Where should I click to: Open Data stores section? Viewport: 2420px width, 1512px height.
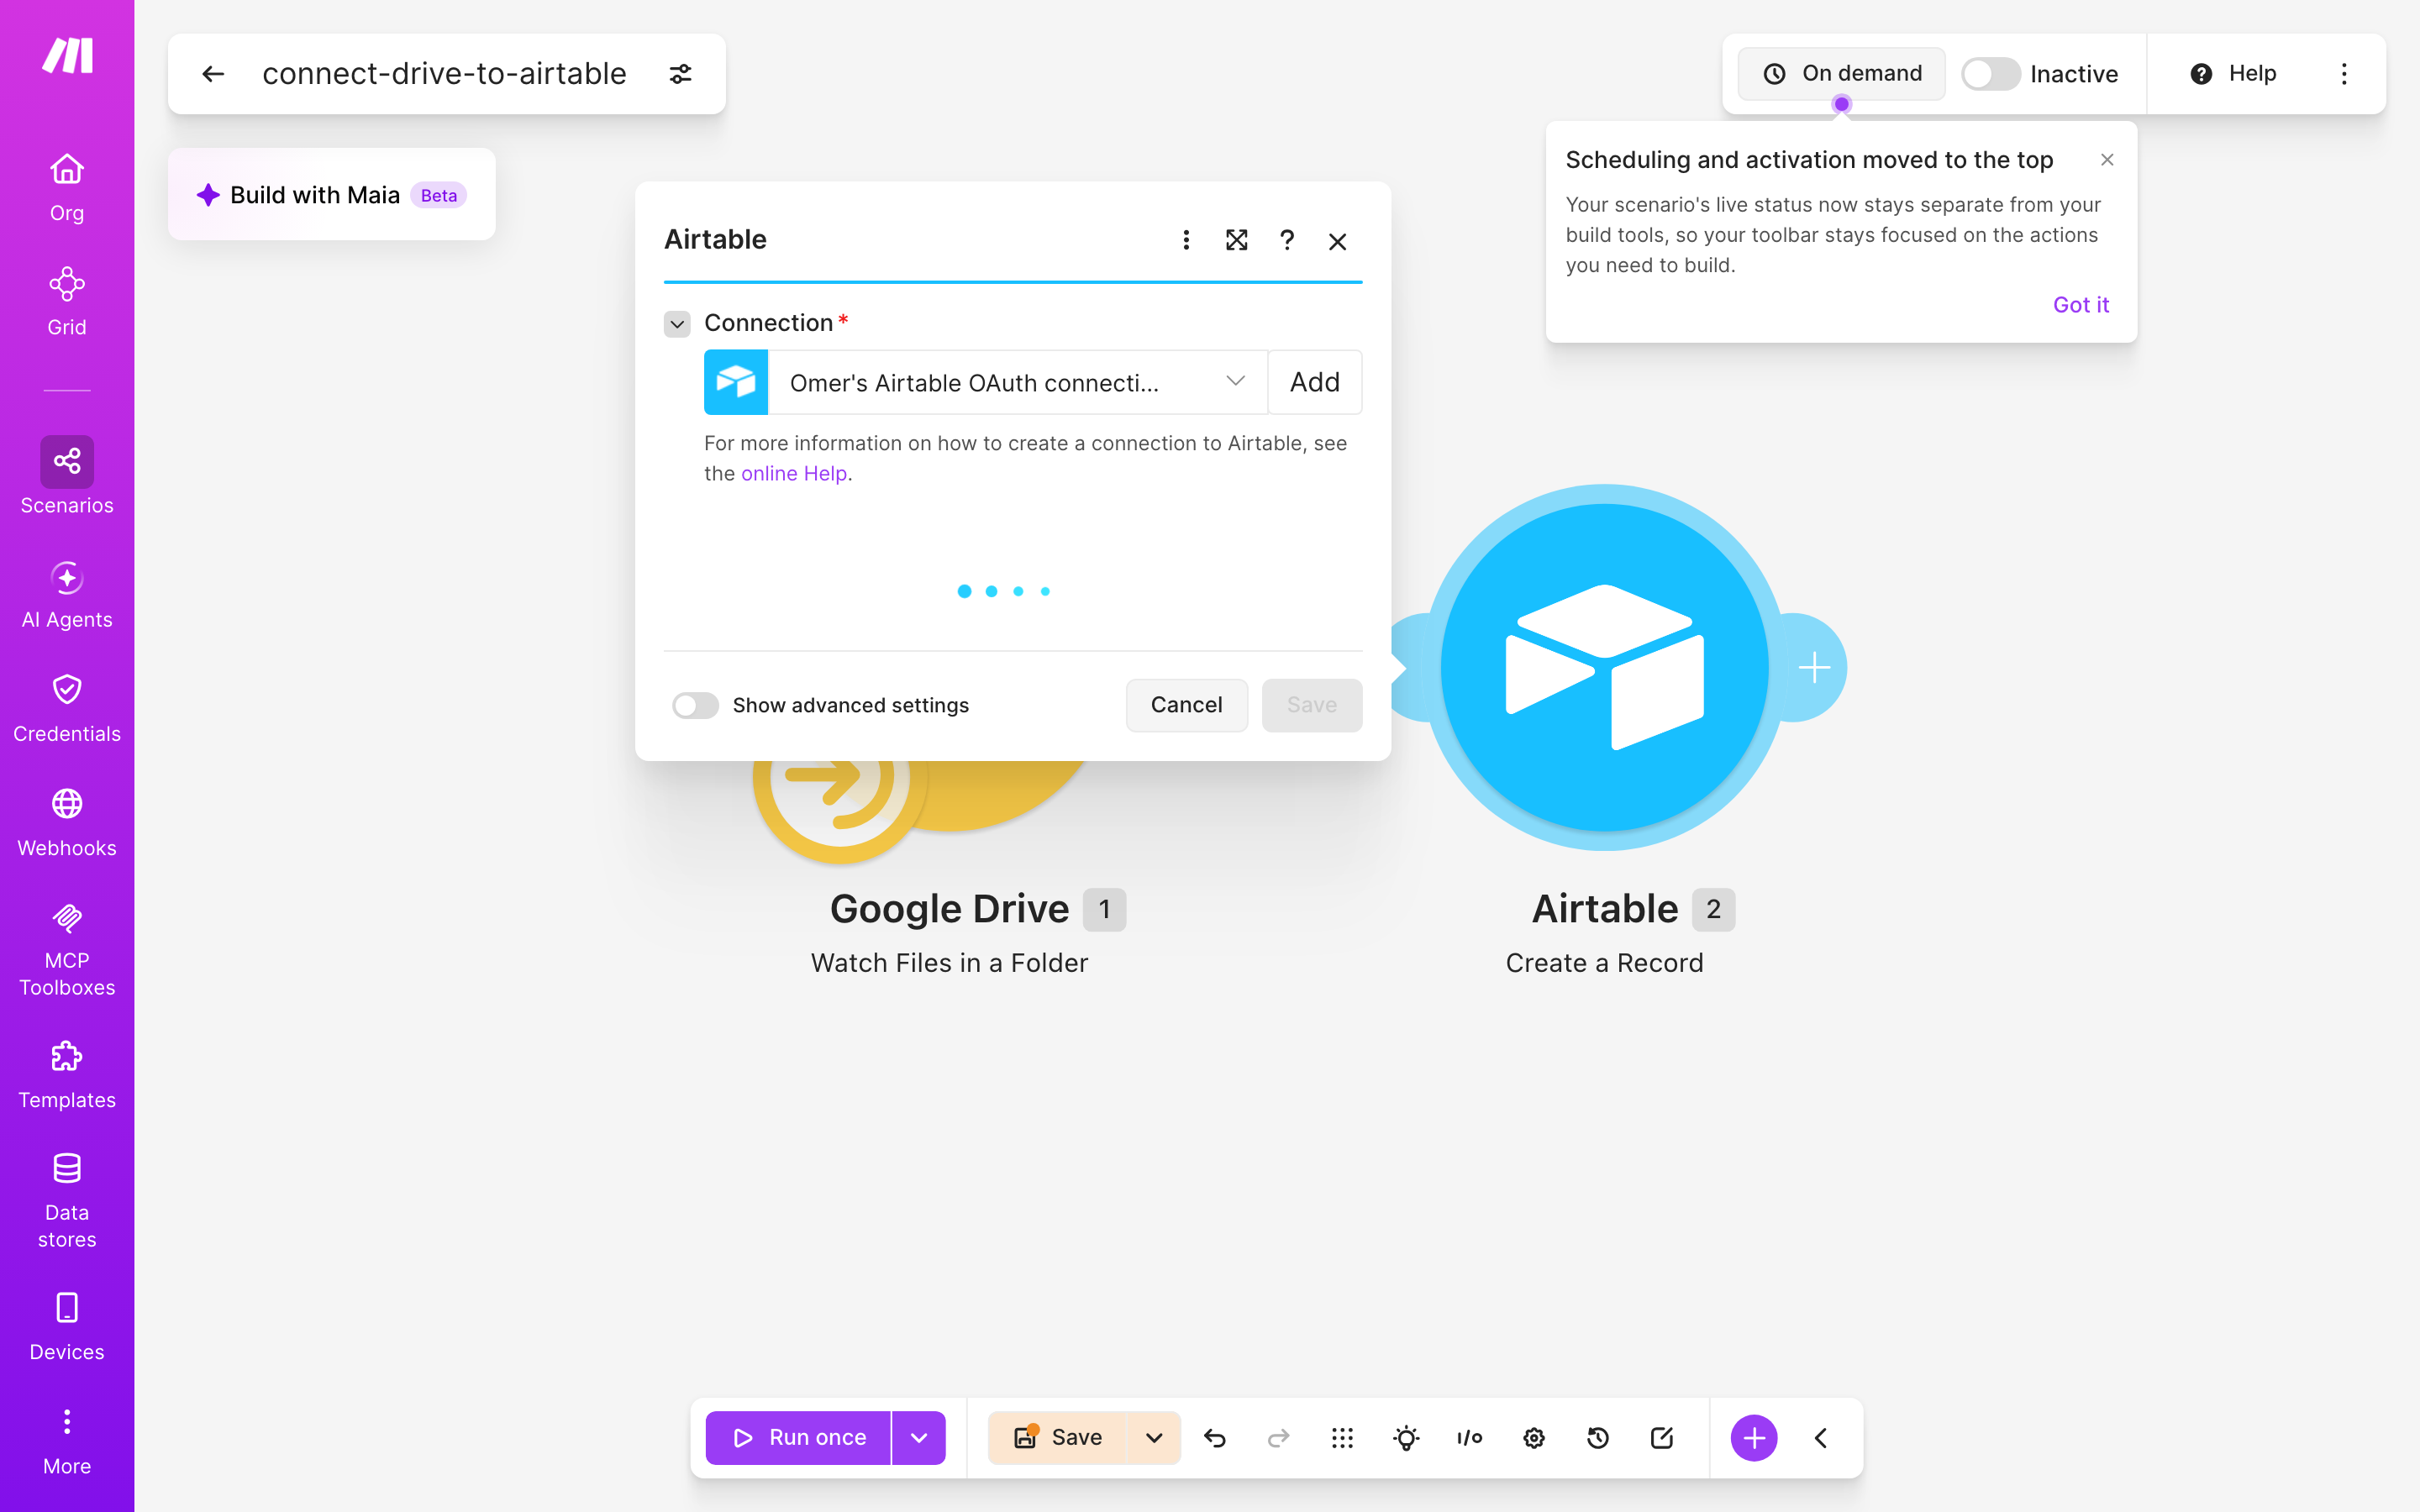pos(67,1200)
